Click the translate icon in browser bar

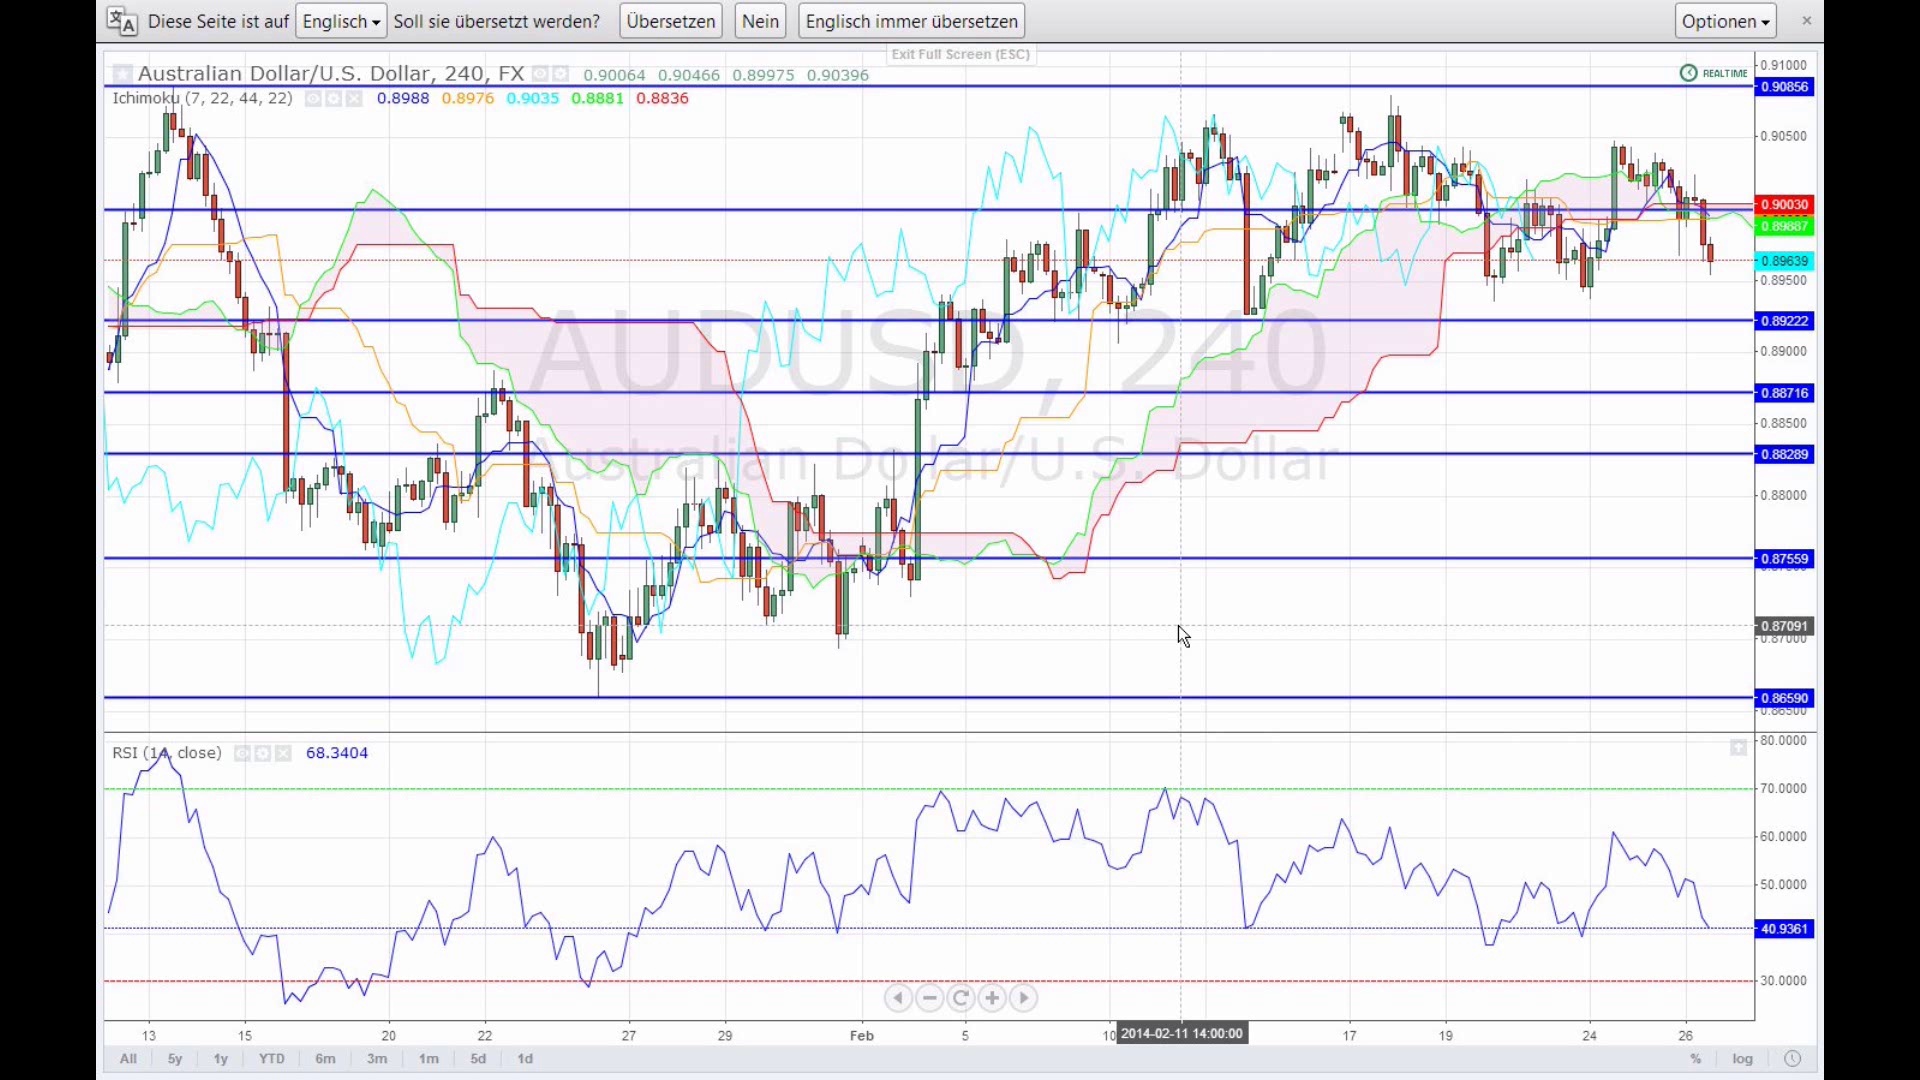pos(122,21)
